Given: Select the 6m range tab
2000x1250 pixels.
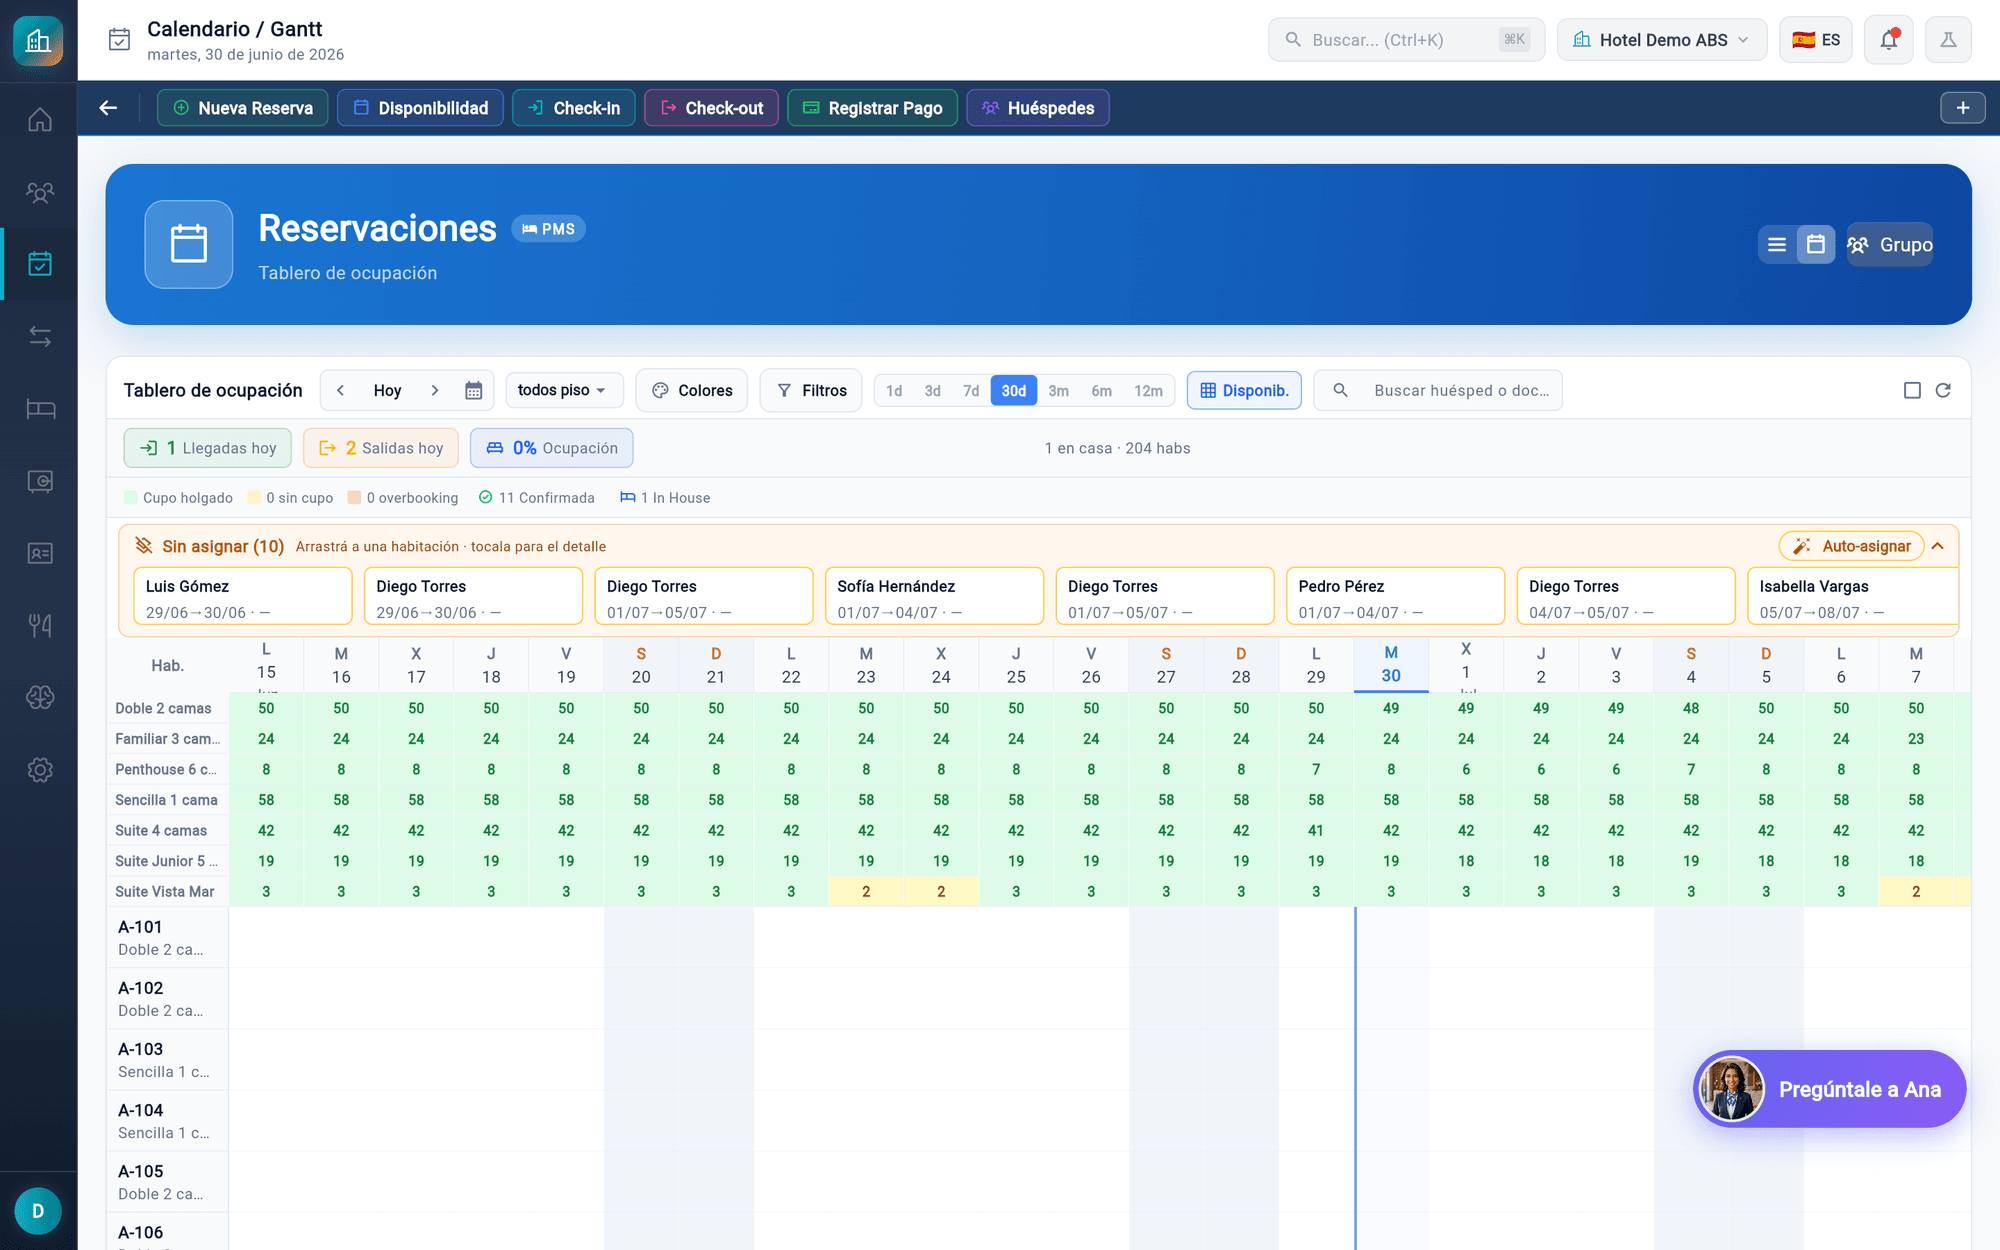Looking at the screenshot, I should (1101, 391).
